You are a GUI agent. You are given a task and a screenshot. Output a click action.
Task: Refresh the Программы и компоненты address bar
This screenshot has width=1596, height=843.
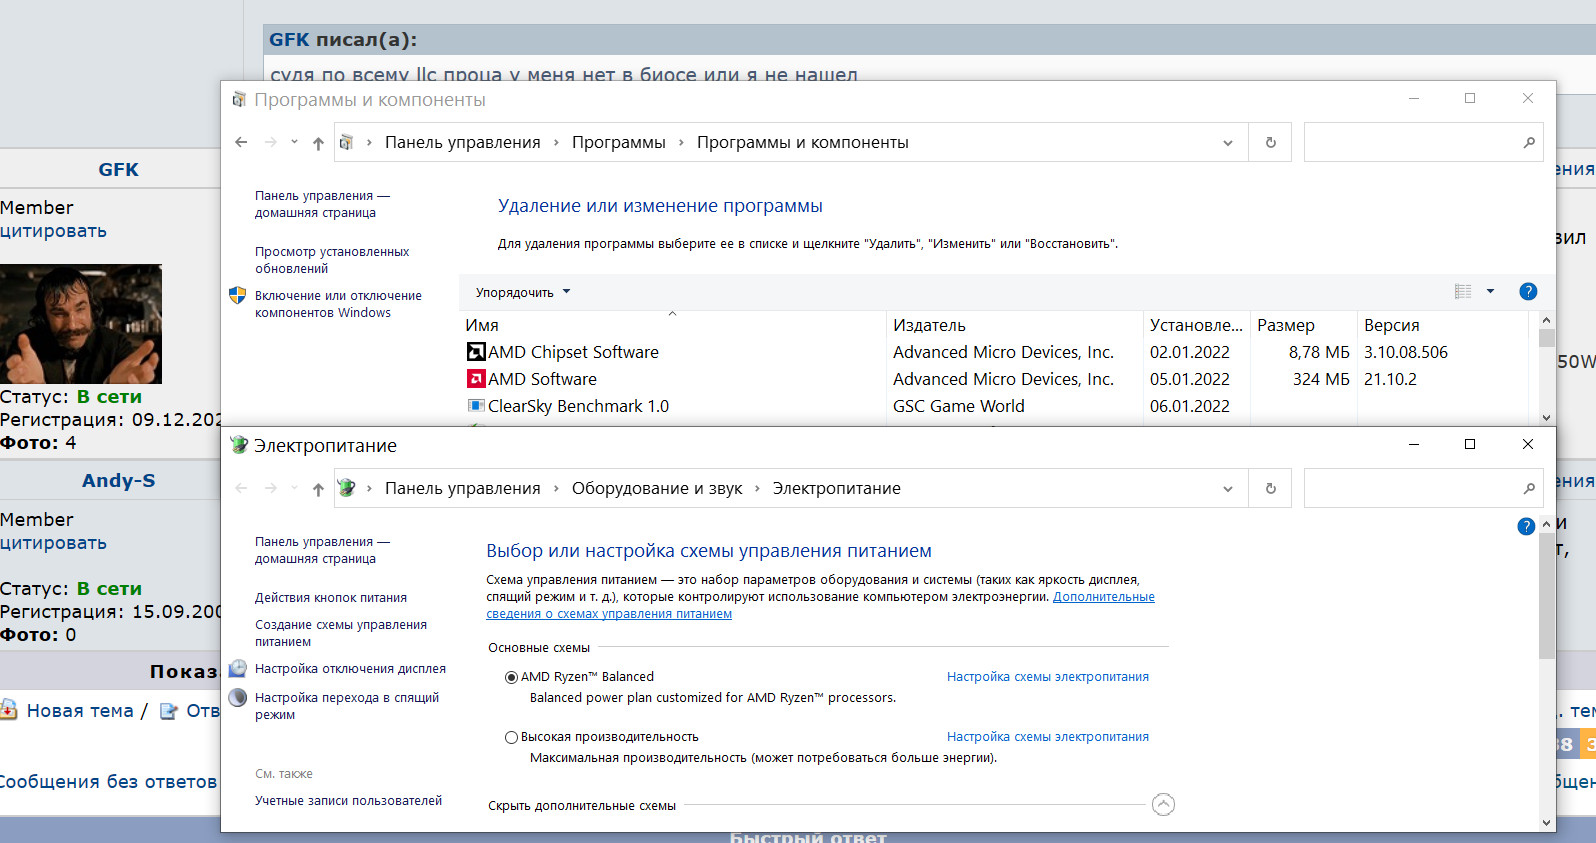1270,142
